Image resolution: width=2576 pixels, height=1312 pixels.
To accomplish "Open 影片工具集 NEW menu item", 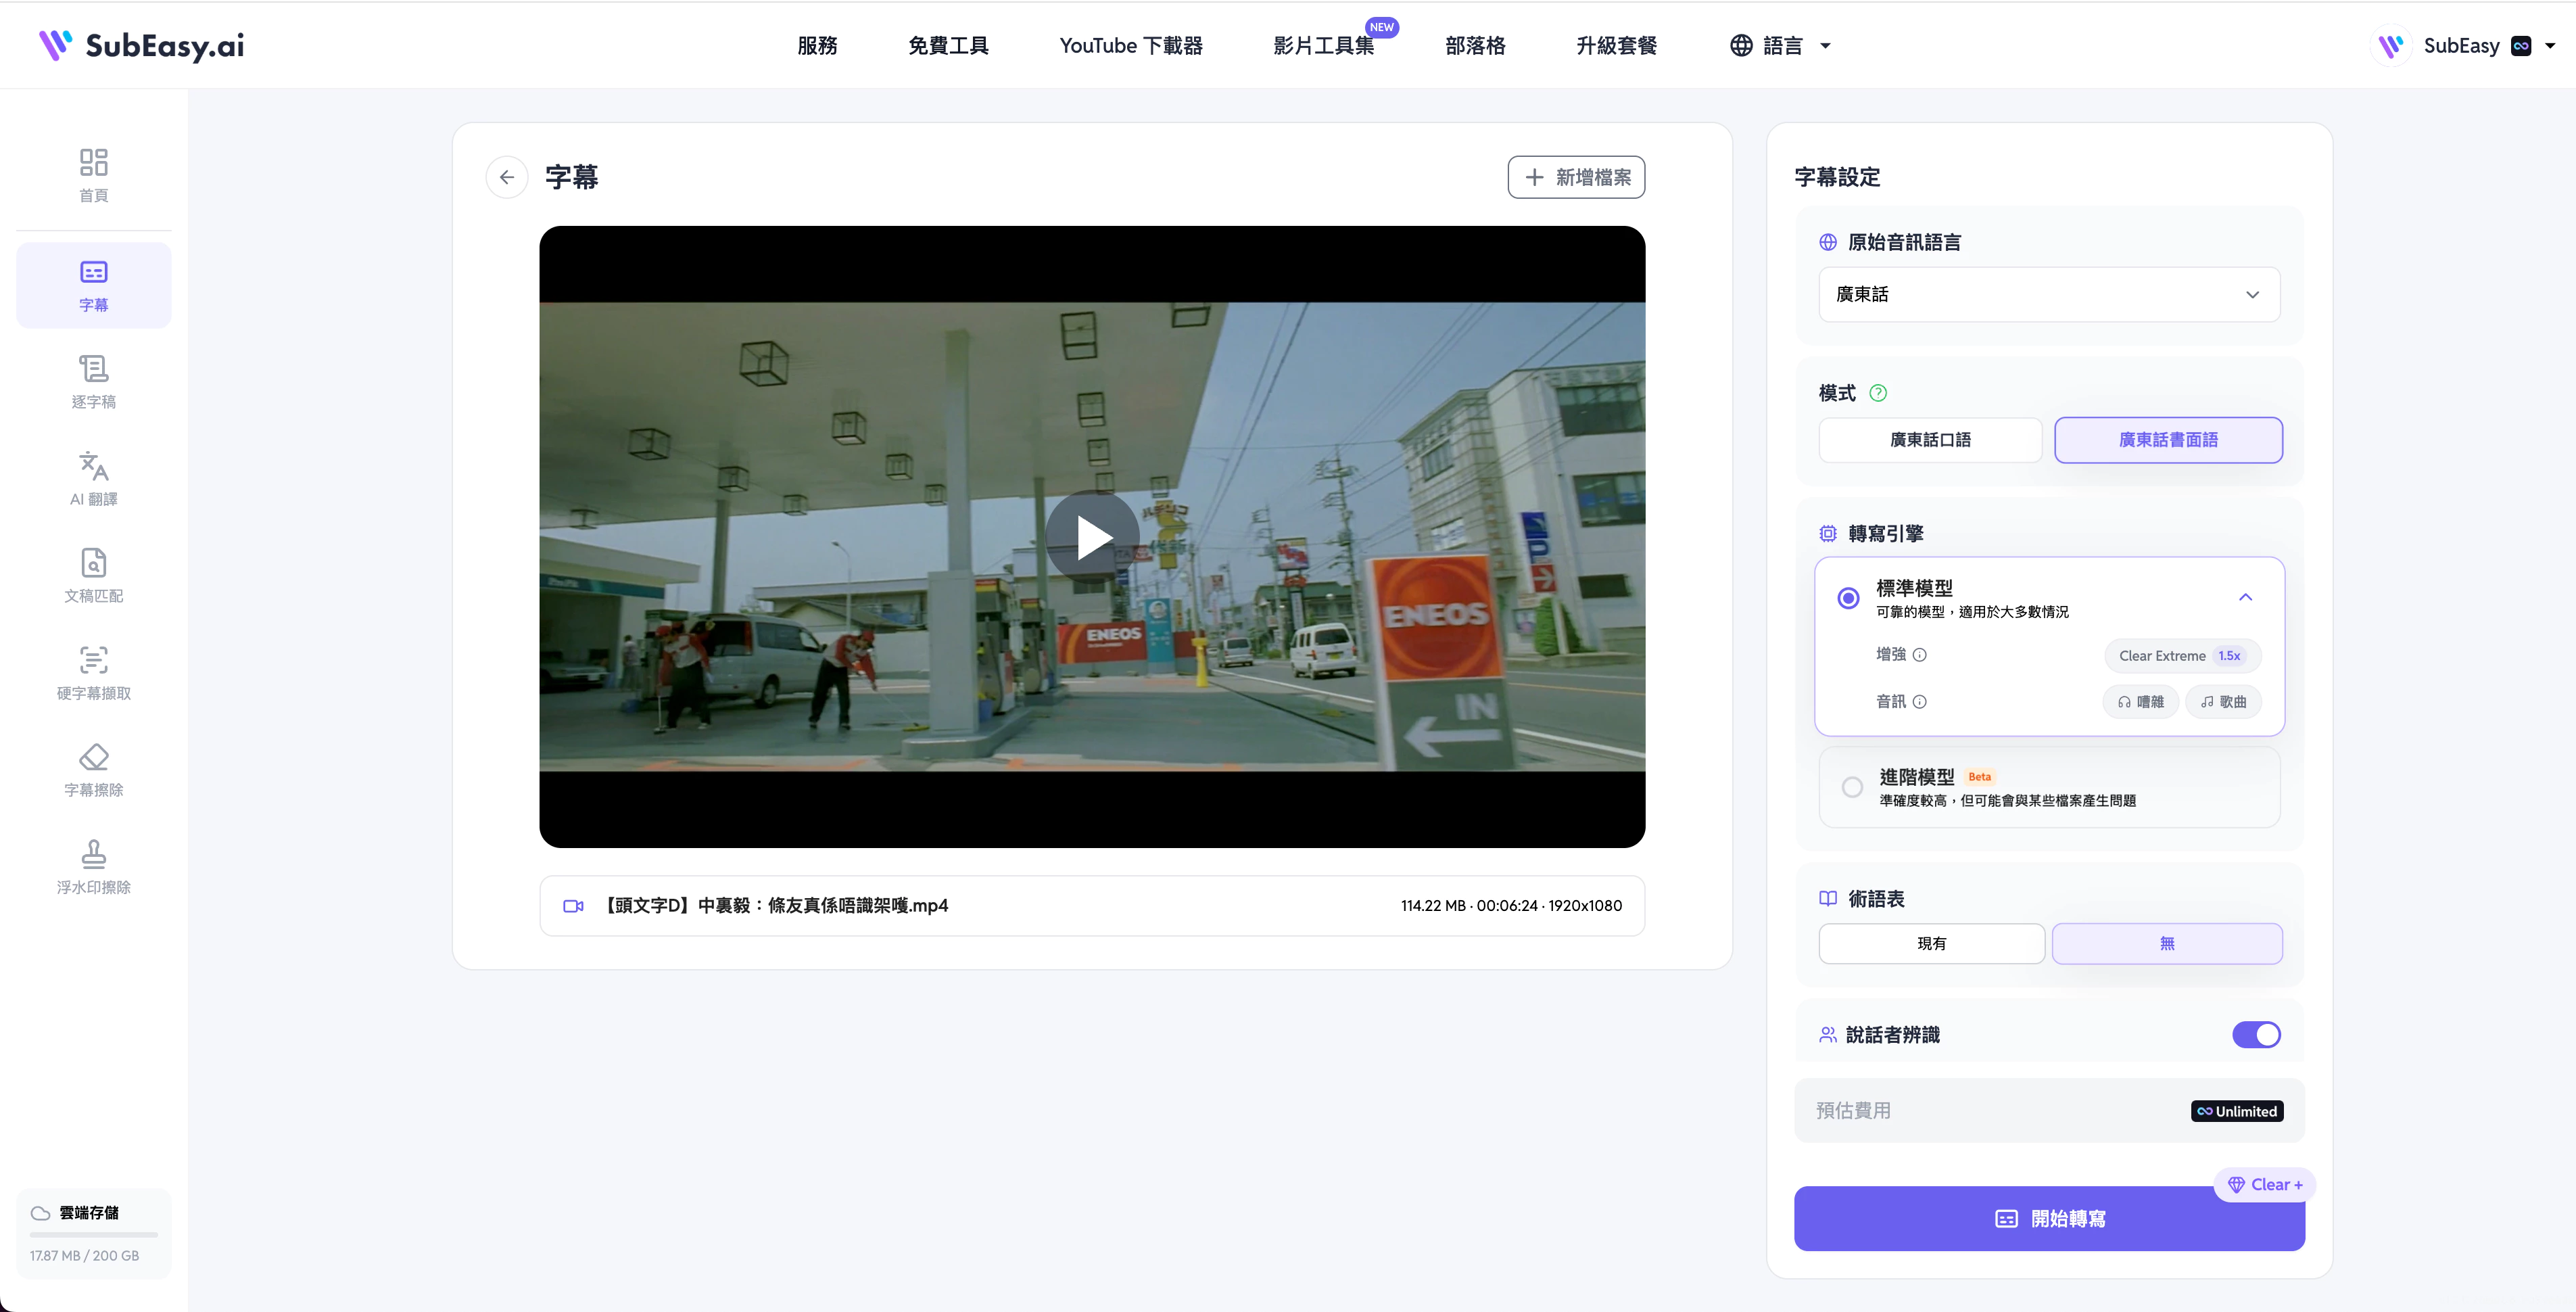I will point(1324,46).
